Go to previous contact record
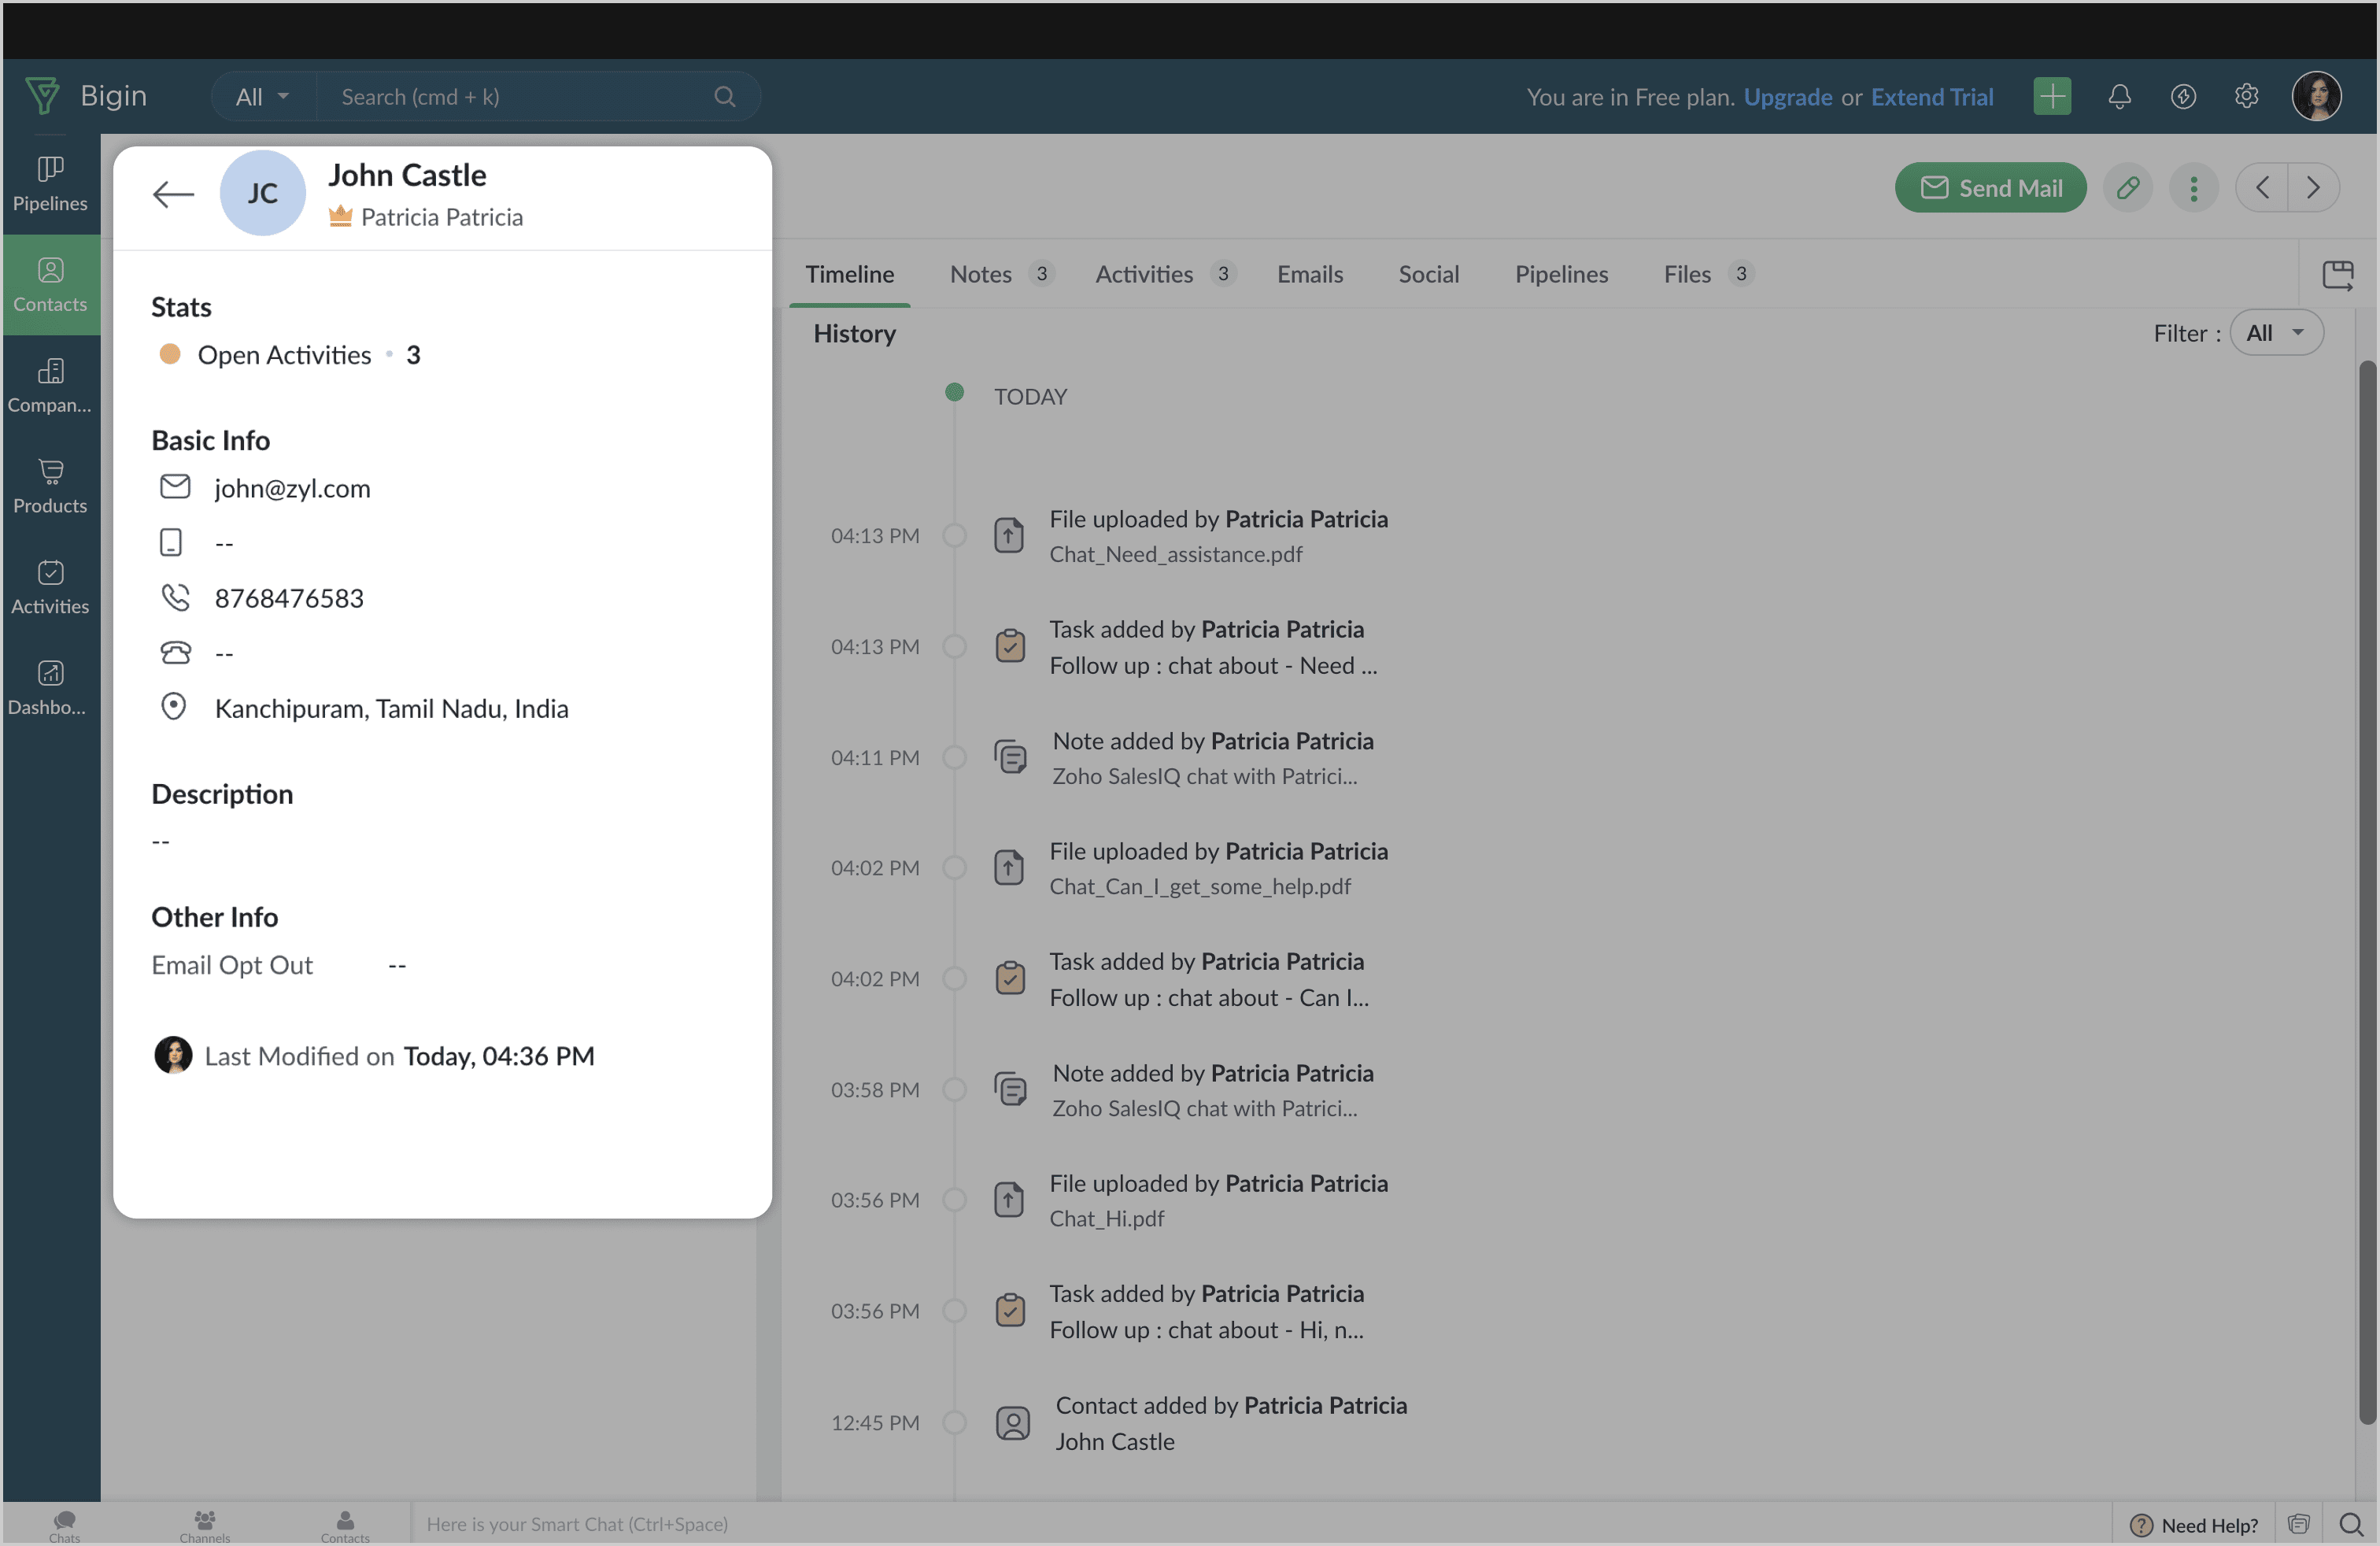Screen dimensions: 2380x1546 pyautogui.click(x=2262, y=188)
